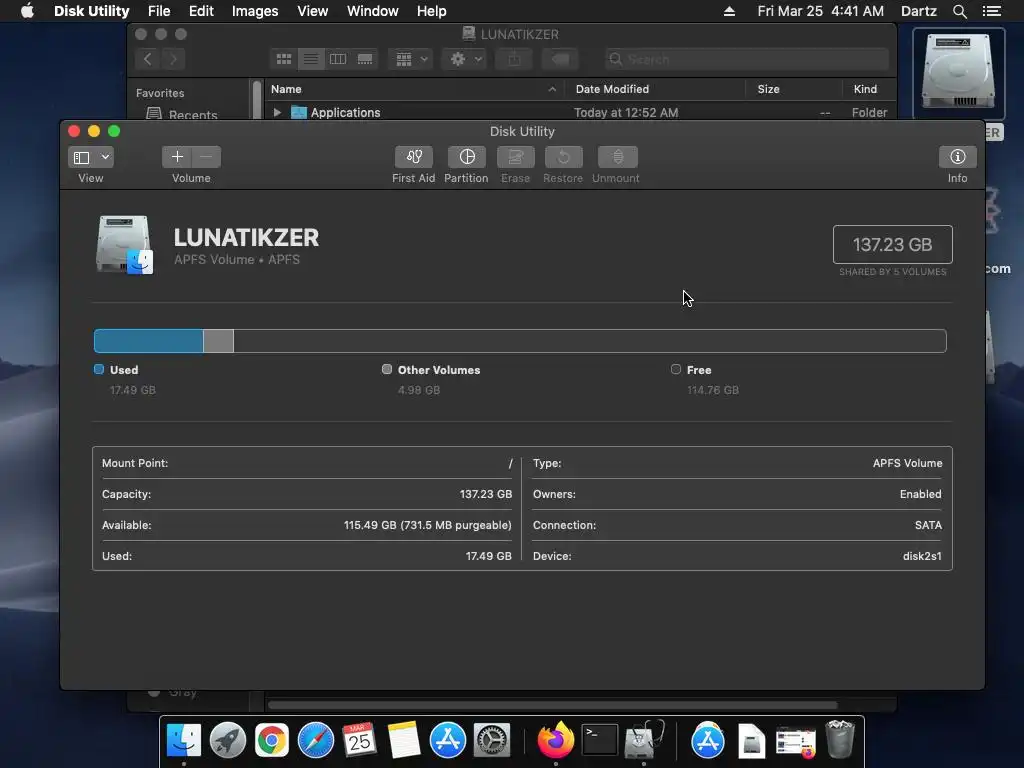The width and height of the screenshot is (1024, 768).
Task: Switch Finder to column view
Action: click(x=338, y=59)
